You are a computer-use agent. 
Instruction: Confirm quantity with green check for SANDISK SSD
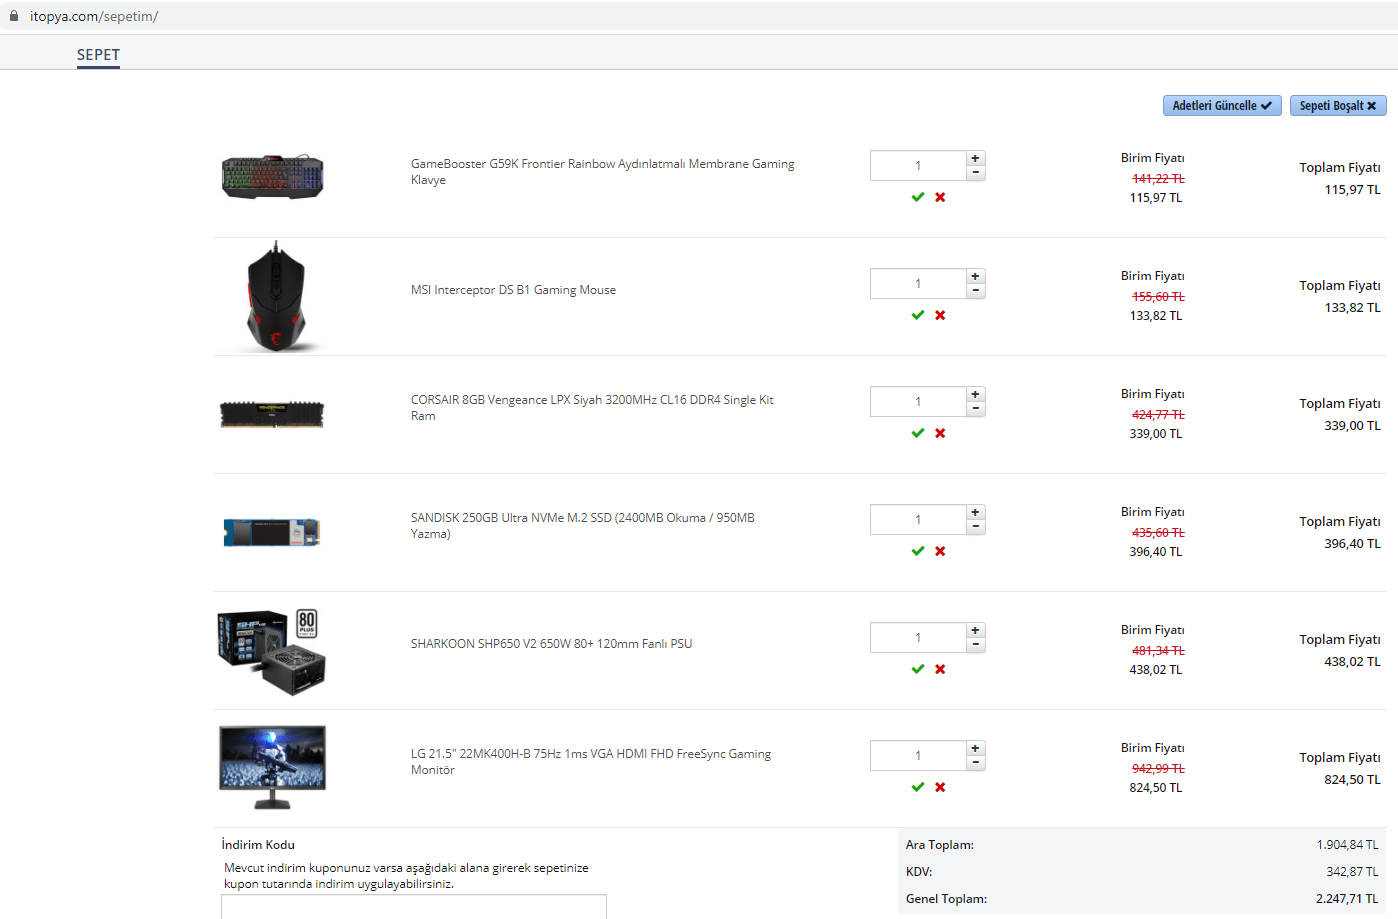point(918,551)
